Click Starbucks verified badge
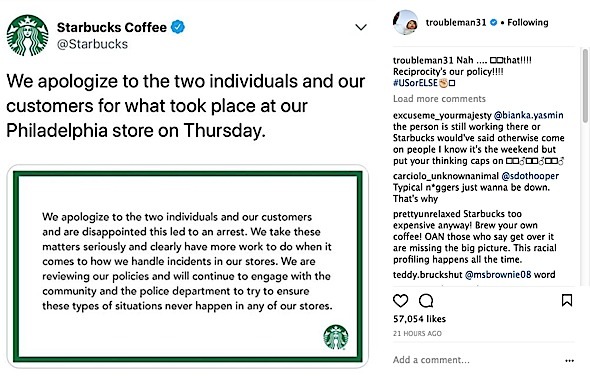The width and height of the screenshot is (590, 376). pyautogui.click(x=178, y=27)
